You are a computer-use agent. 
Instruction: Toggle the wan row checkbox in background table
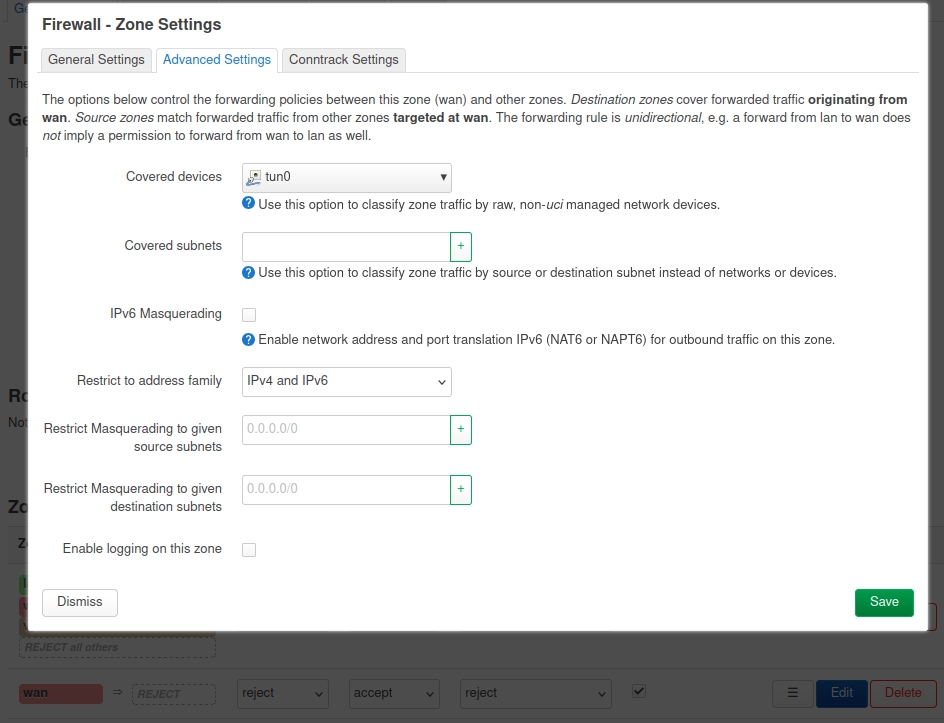click(x=639, y=691)
